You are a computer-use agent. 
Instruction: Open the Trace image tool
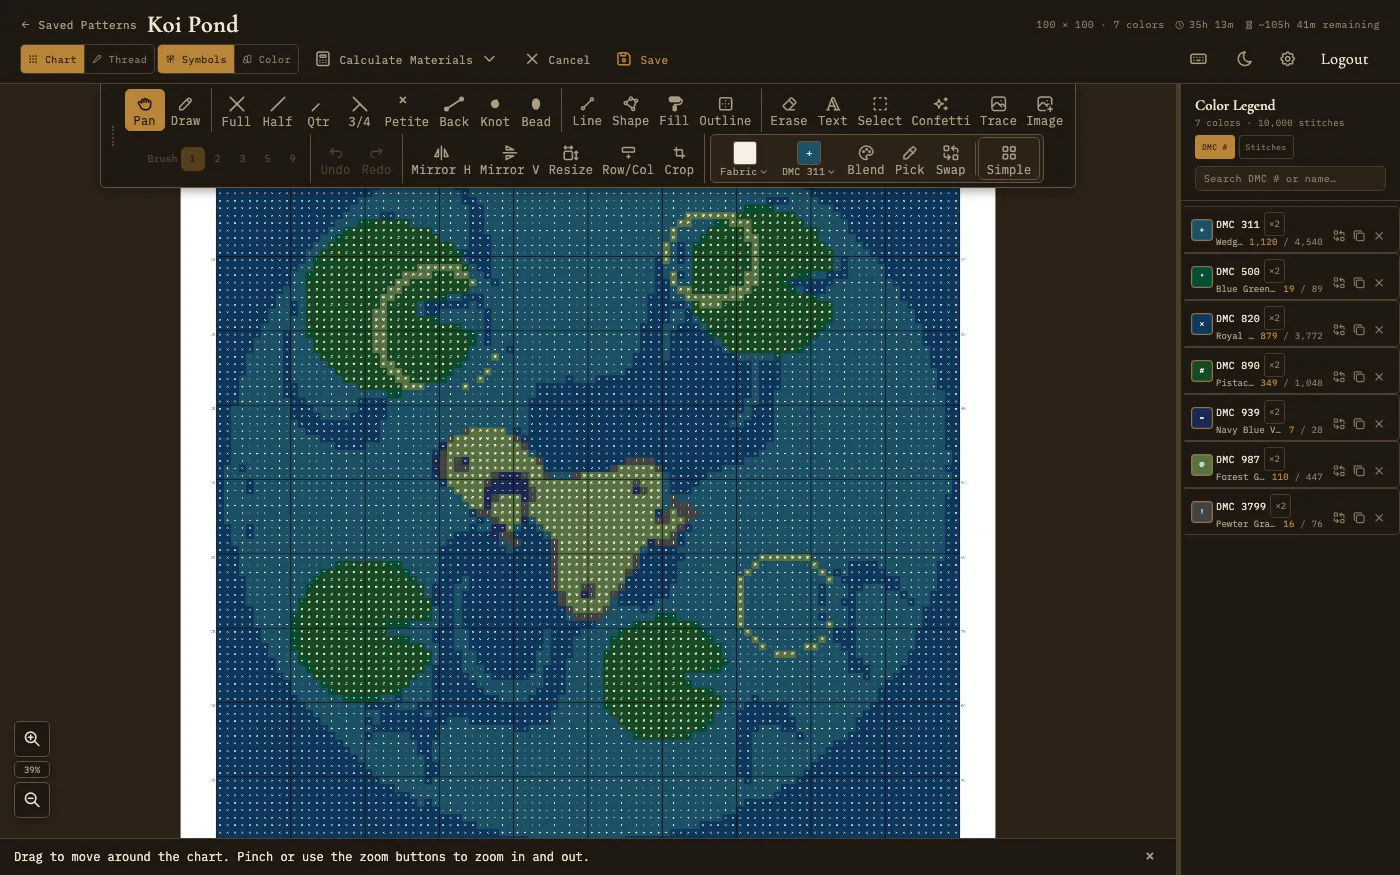998,110
